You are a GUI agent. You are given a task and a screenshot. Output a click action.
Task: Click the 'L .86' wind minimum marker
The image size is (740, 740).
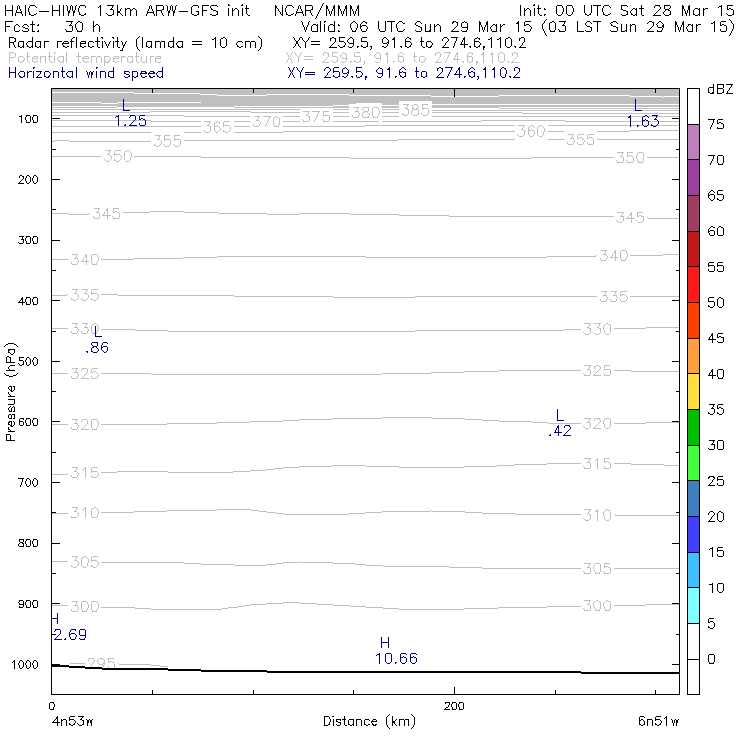(x=97, y=340)
